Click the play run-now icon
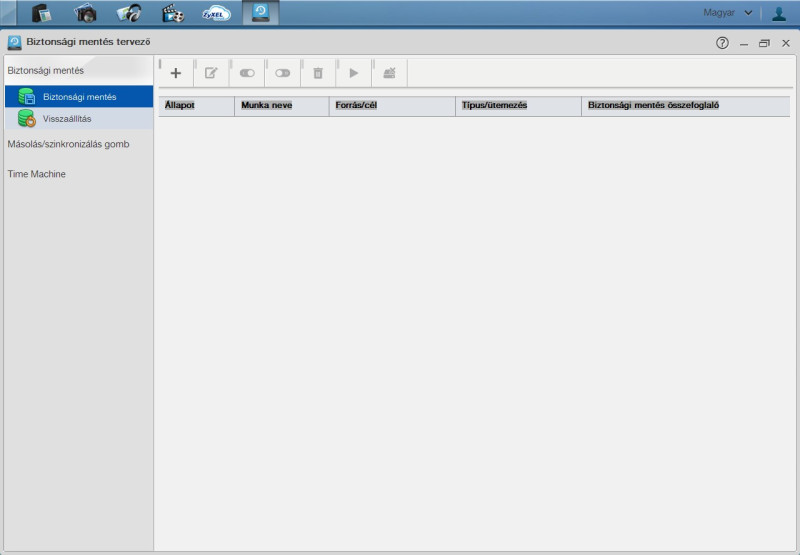This screenshot has height=555, width=800. (354, 73)
